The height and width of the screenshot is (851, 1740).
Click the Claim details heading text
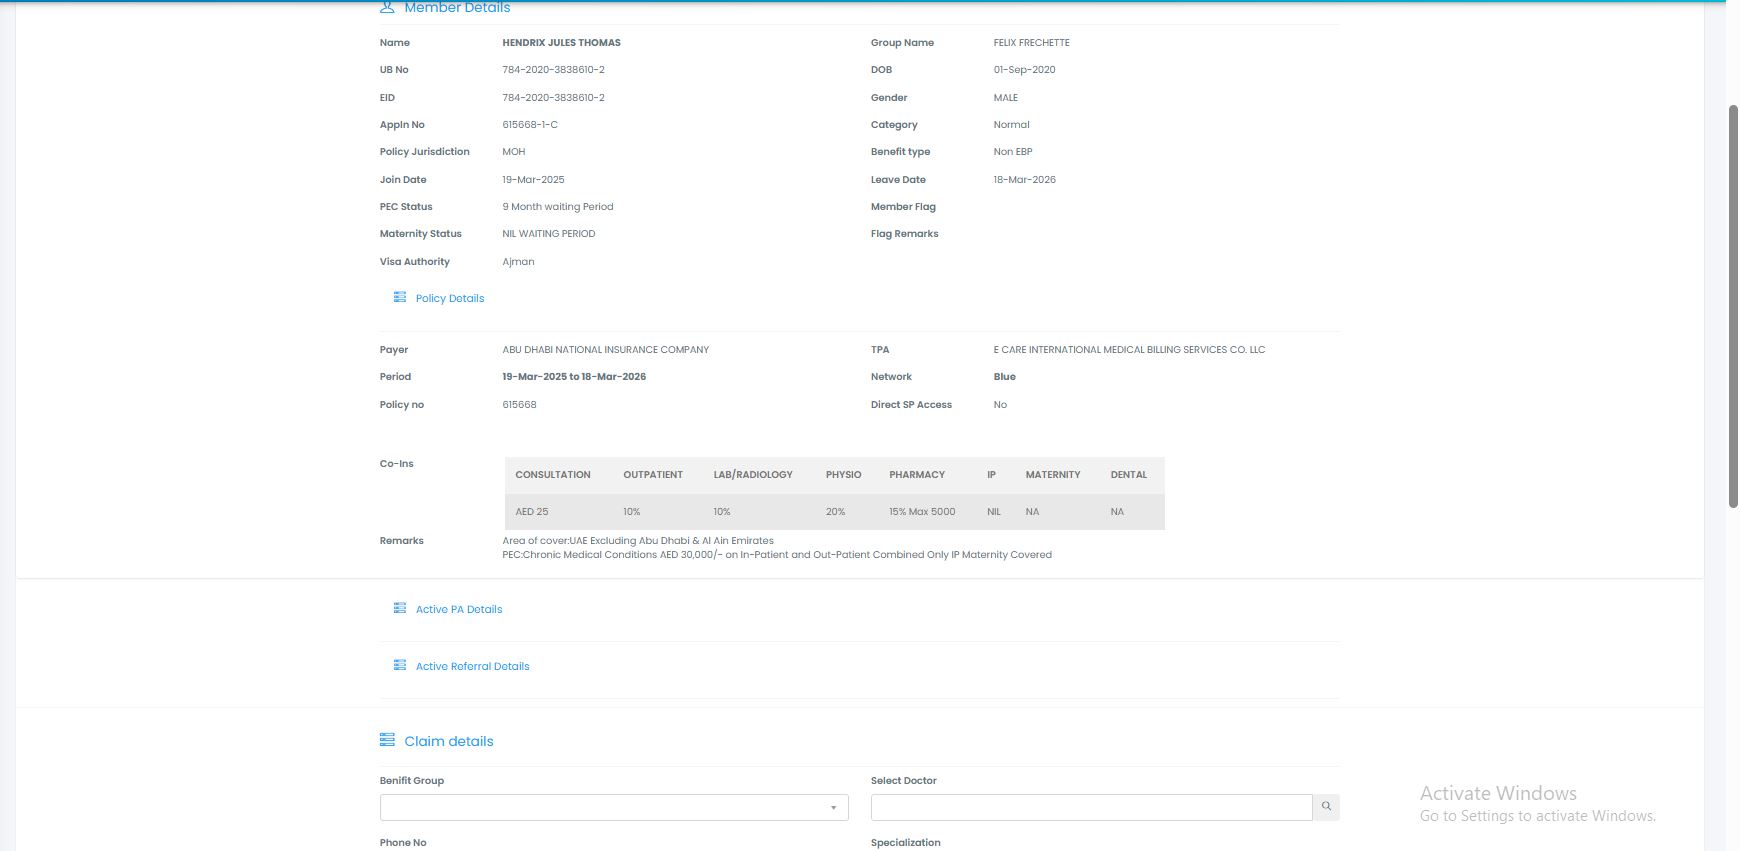(448, 741)
